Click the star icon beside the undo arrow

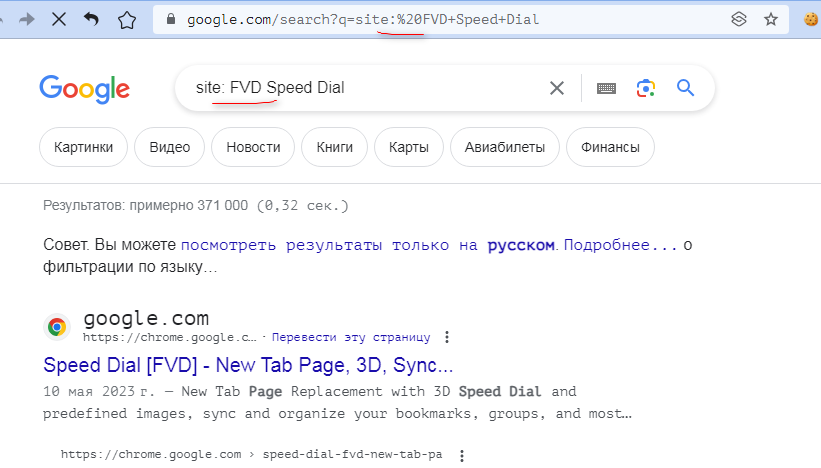tap(127, 20)
